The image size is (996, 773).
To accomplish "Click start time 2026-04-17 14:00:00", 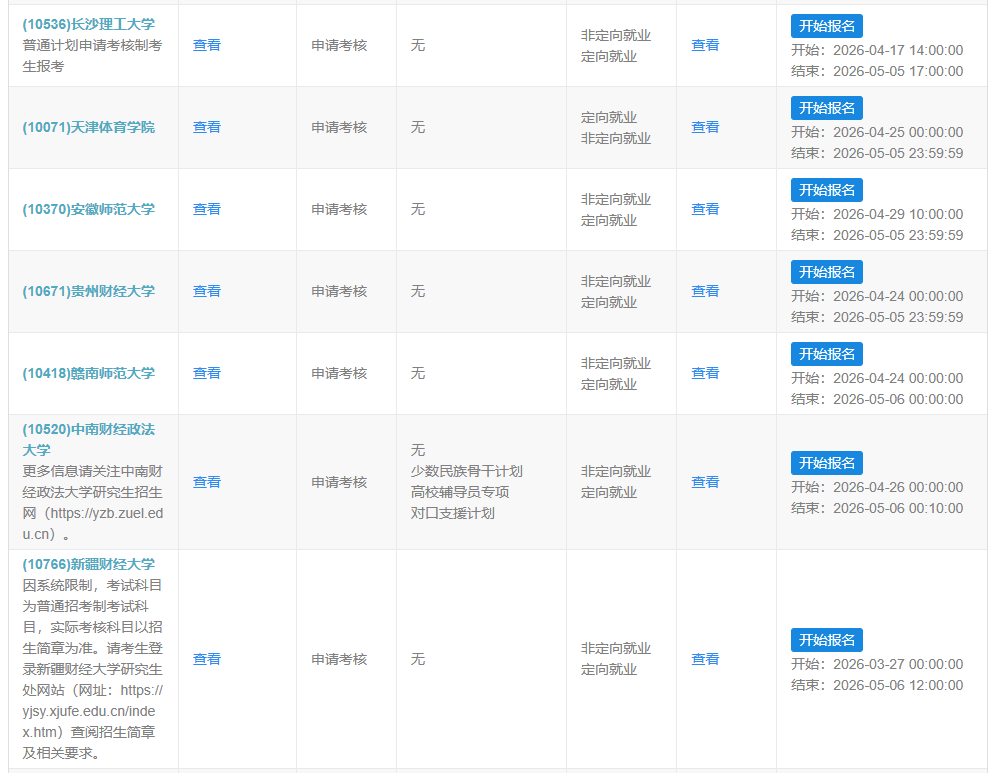I will tap(898, 50).
